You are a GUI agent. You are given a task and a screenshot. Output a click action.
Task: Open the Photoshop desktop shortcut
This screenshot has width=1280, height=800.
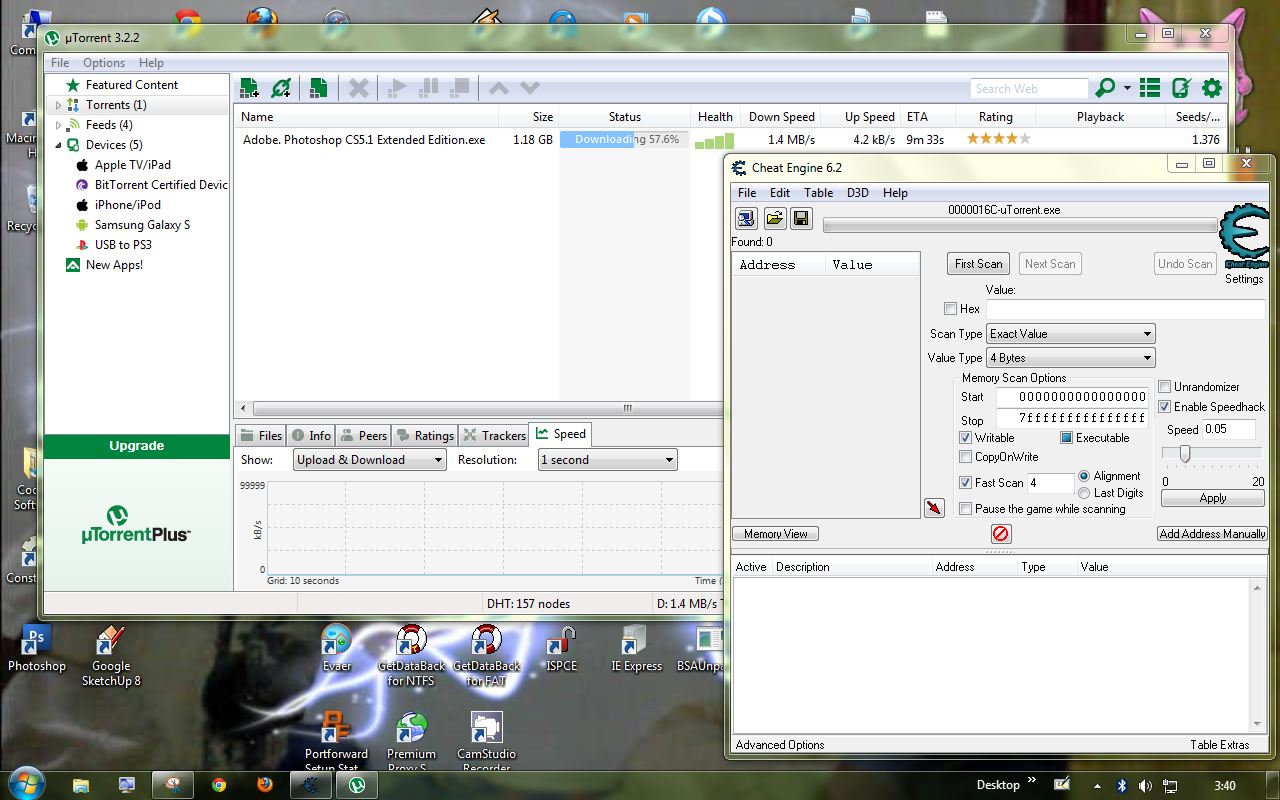pos(37,648)
